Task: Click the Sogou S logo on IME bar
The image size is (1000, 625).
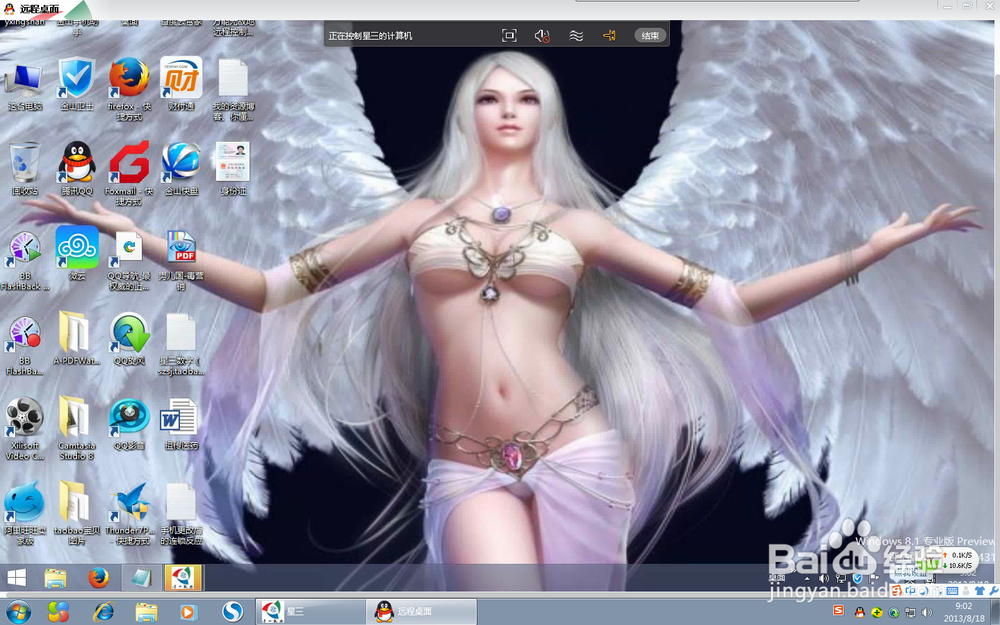Action: pyautogui.click(x=896, y=591)
